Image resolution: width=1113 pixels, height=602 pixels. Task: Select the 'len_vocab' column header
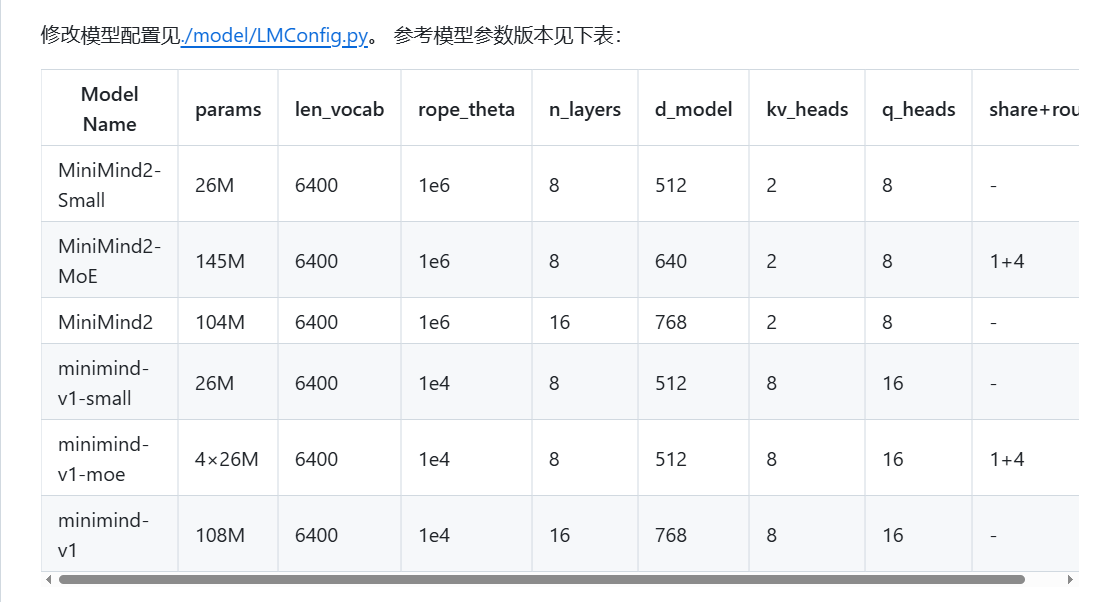click(x=339, y=109)
